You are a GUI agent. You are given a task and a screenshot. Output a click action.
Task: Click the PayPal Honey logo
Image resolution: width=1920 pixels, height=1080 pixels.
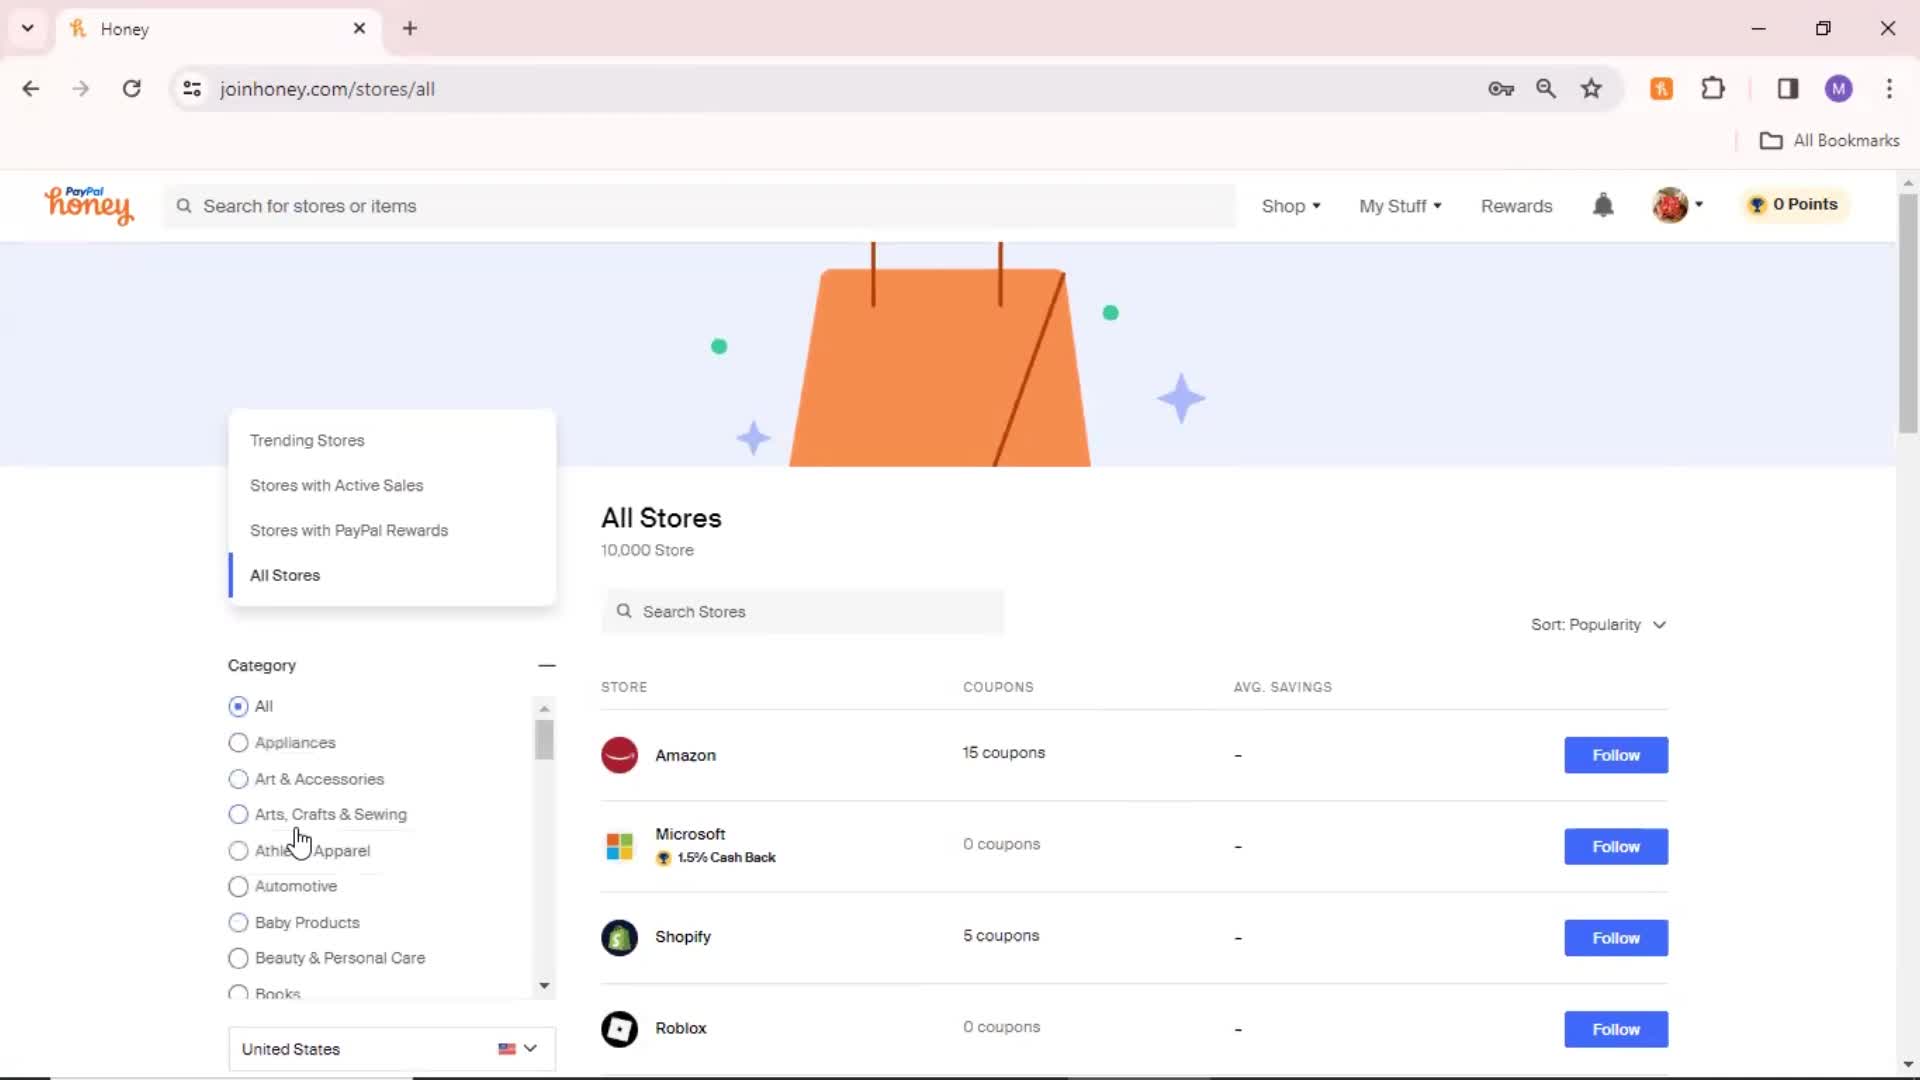point(88,205)
